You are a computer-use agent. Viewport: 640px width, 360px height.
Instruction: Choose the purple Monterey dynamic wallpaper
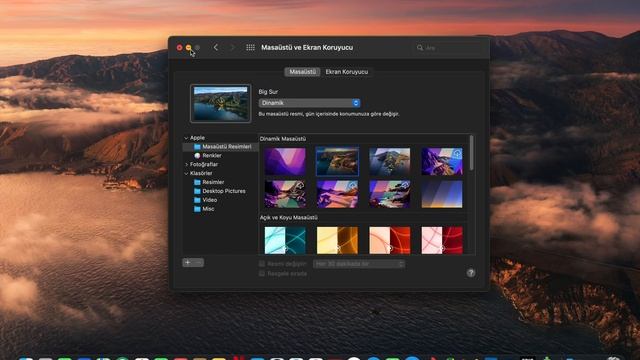[285, 162]
